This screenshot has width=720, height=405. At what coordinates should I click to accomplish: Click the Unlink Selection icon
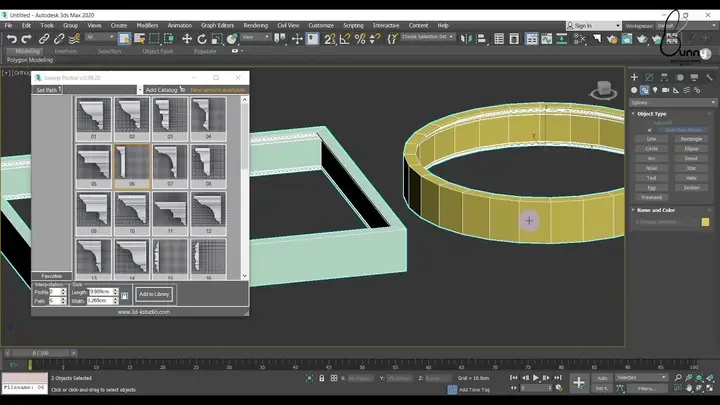[59, 39]
